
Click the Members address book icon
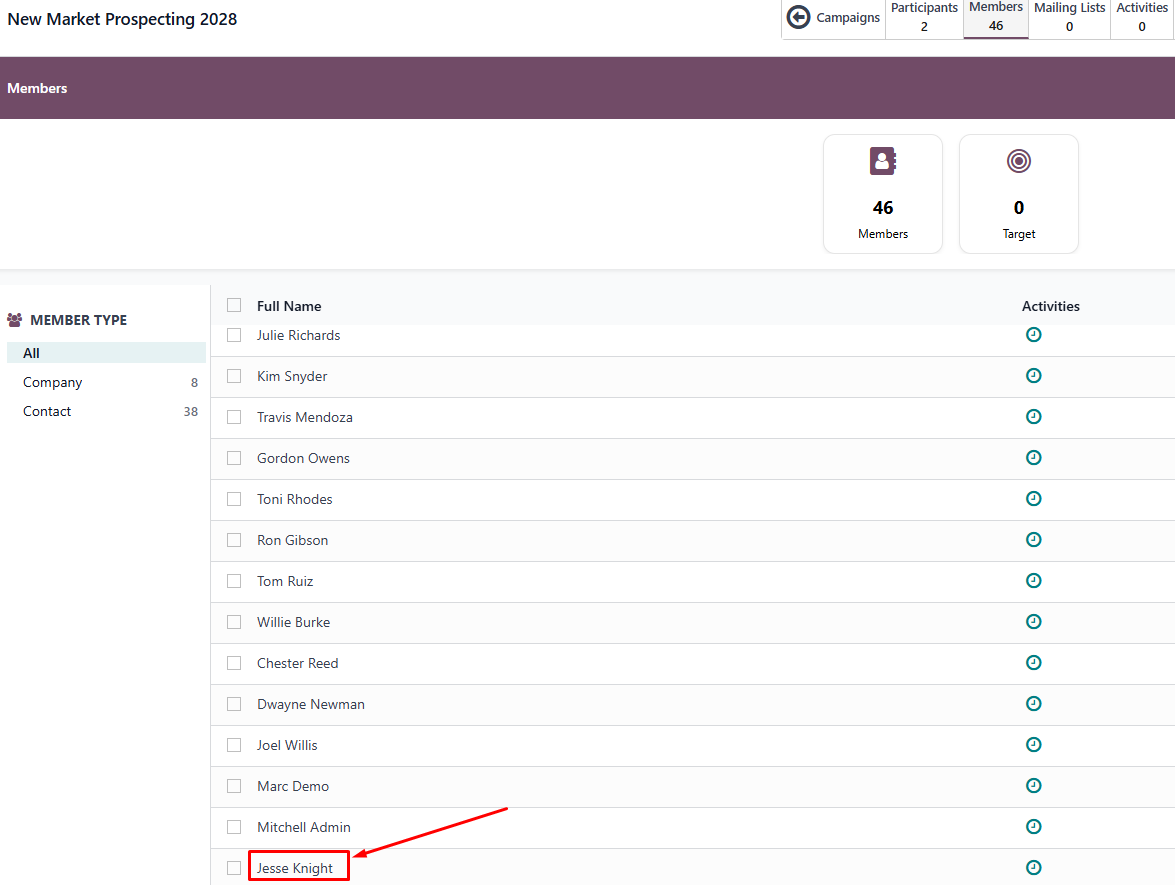point(883,161)
